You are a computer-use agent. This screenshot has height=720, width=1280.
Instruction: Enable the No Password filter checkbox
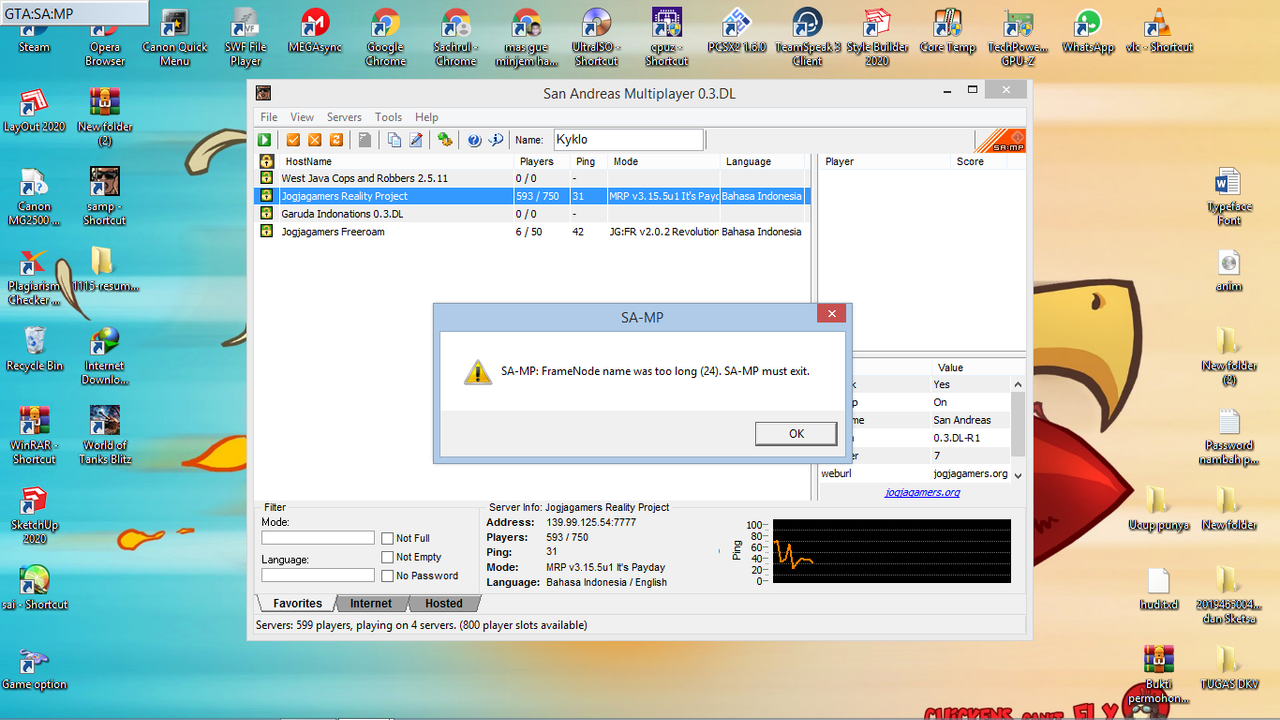coord(388,575)
